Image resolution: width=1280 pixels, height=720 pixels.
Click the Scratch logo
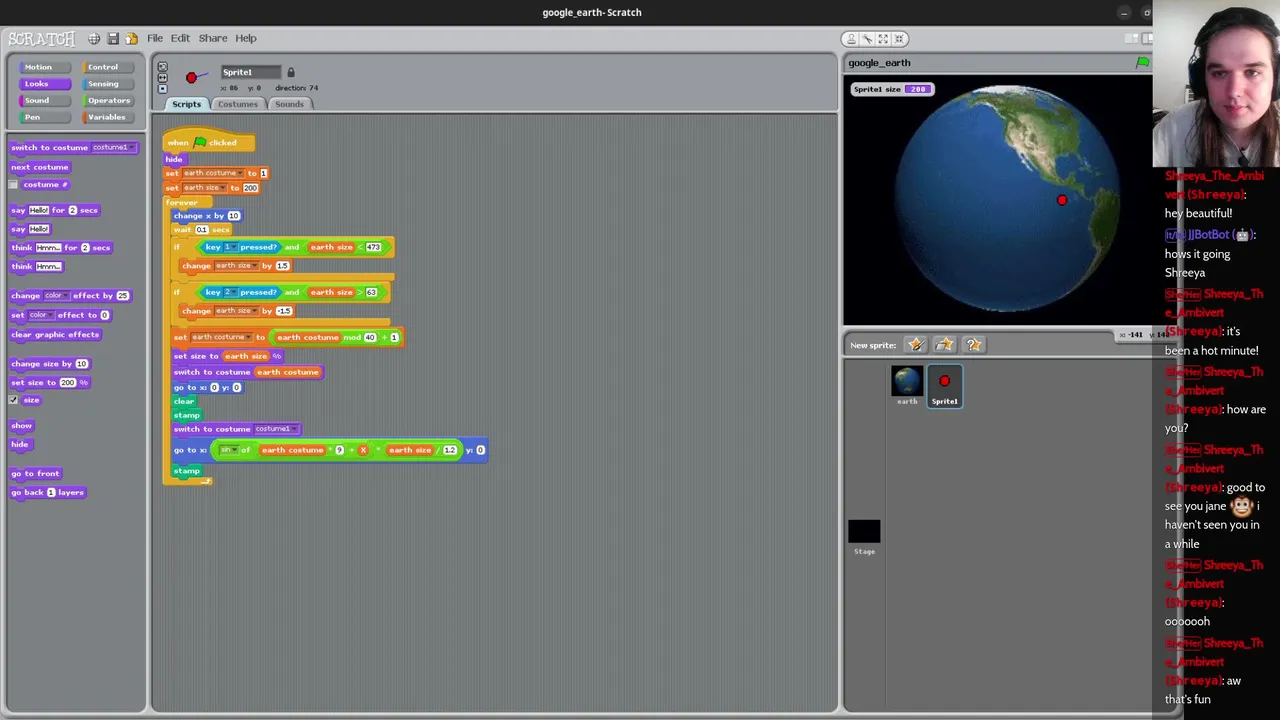coord(41,38)
